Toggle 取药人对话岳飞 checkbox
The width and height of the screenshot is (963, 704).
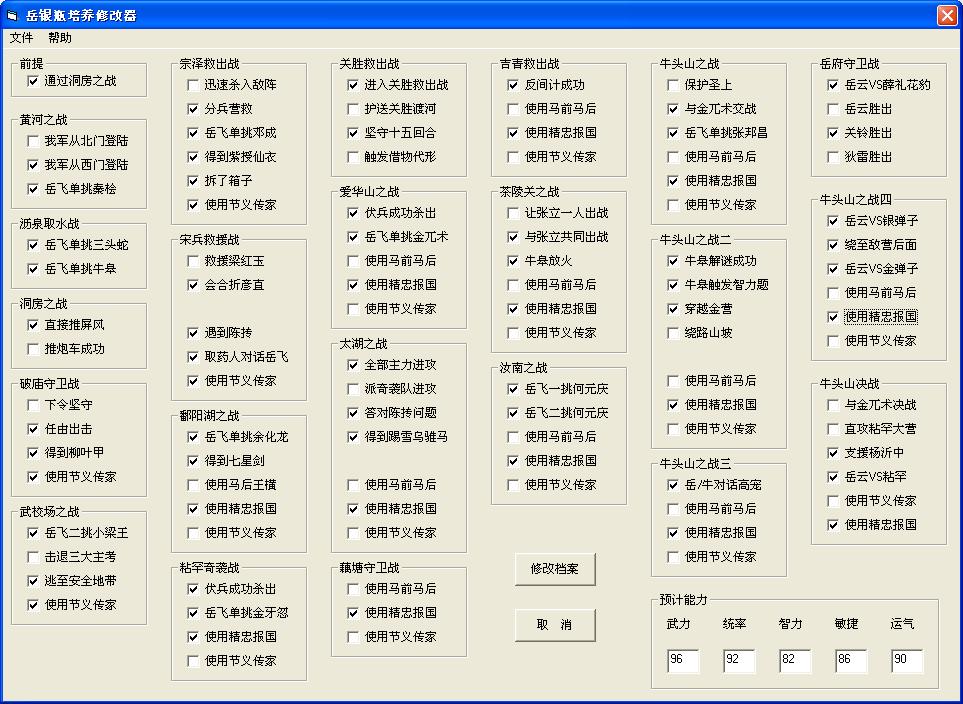[193, 357]
